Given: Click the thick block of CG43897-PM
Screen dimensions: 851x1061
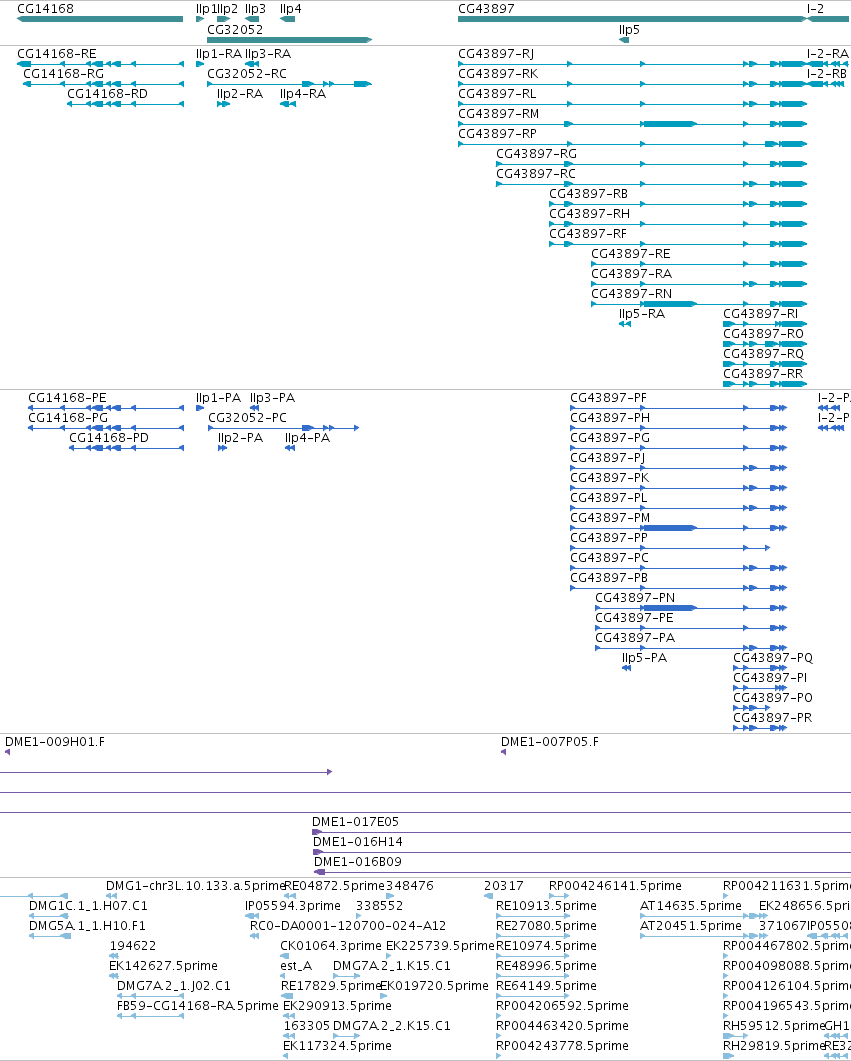Looking at the screenshot, I should pos(669,528).
